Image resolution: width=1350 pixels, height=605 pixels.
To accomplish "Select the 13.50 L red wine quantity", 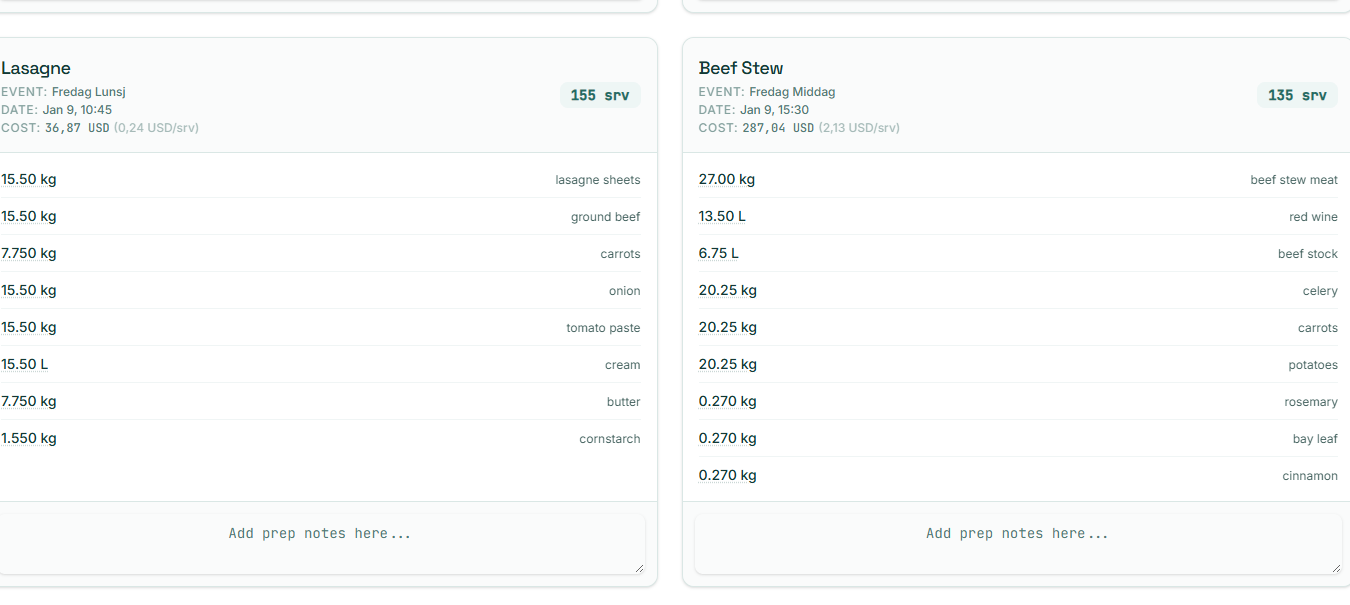I will click(722, 217).
